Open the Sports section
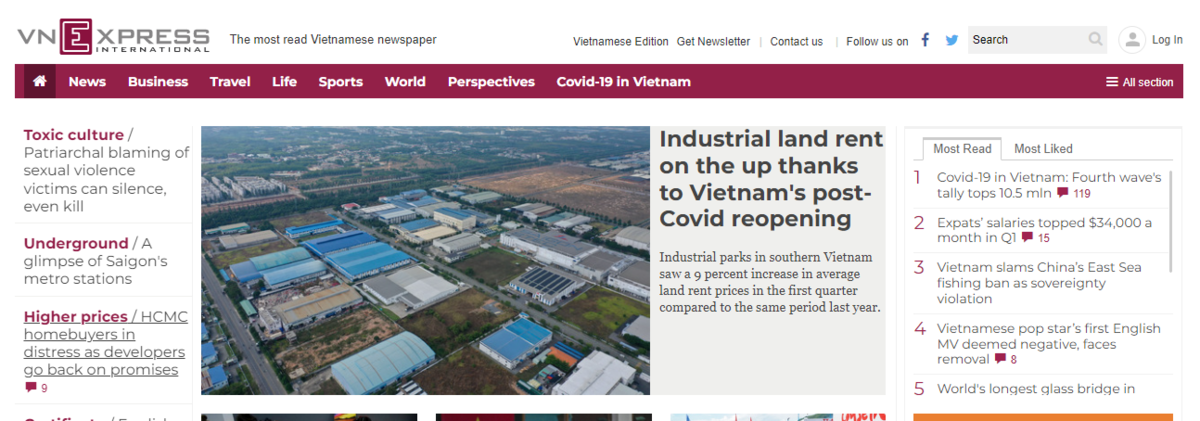 point(341,82)
